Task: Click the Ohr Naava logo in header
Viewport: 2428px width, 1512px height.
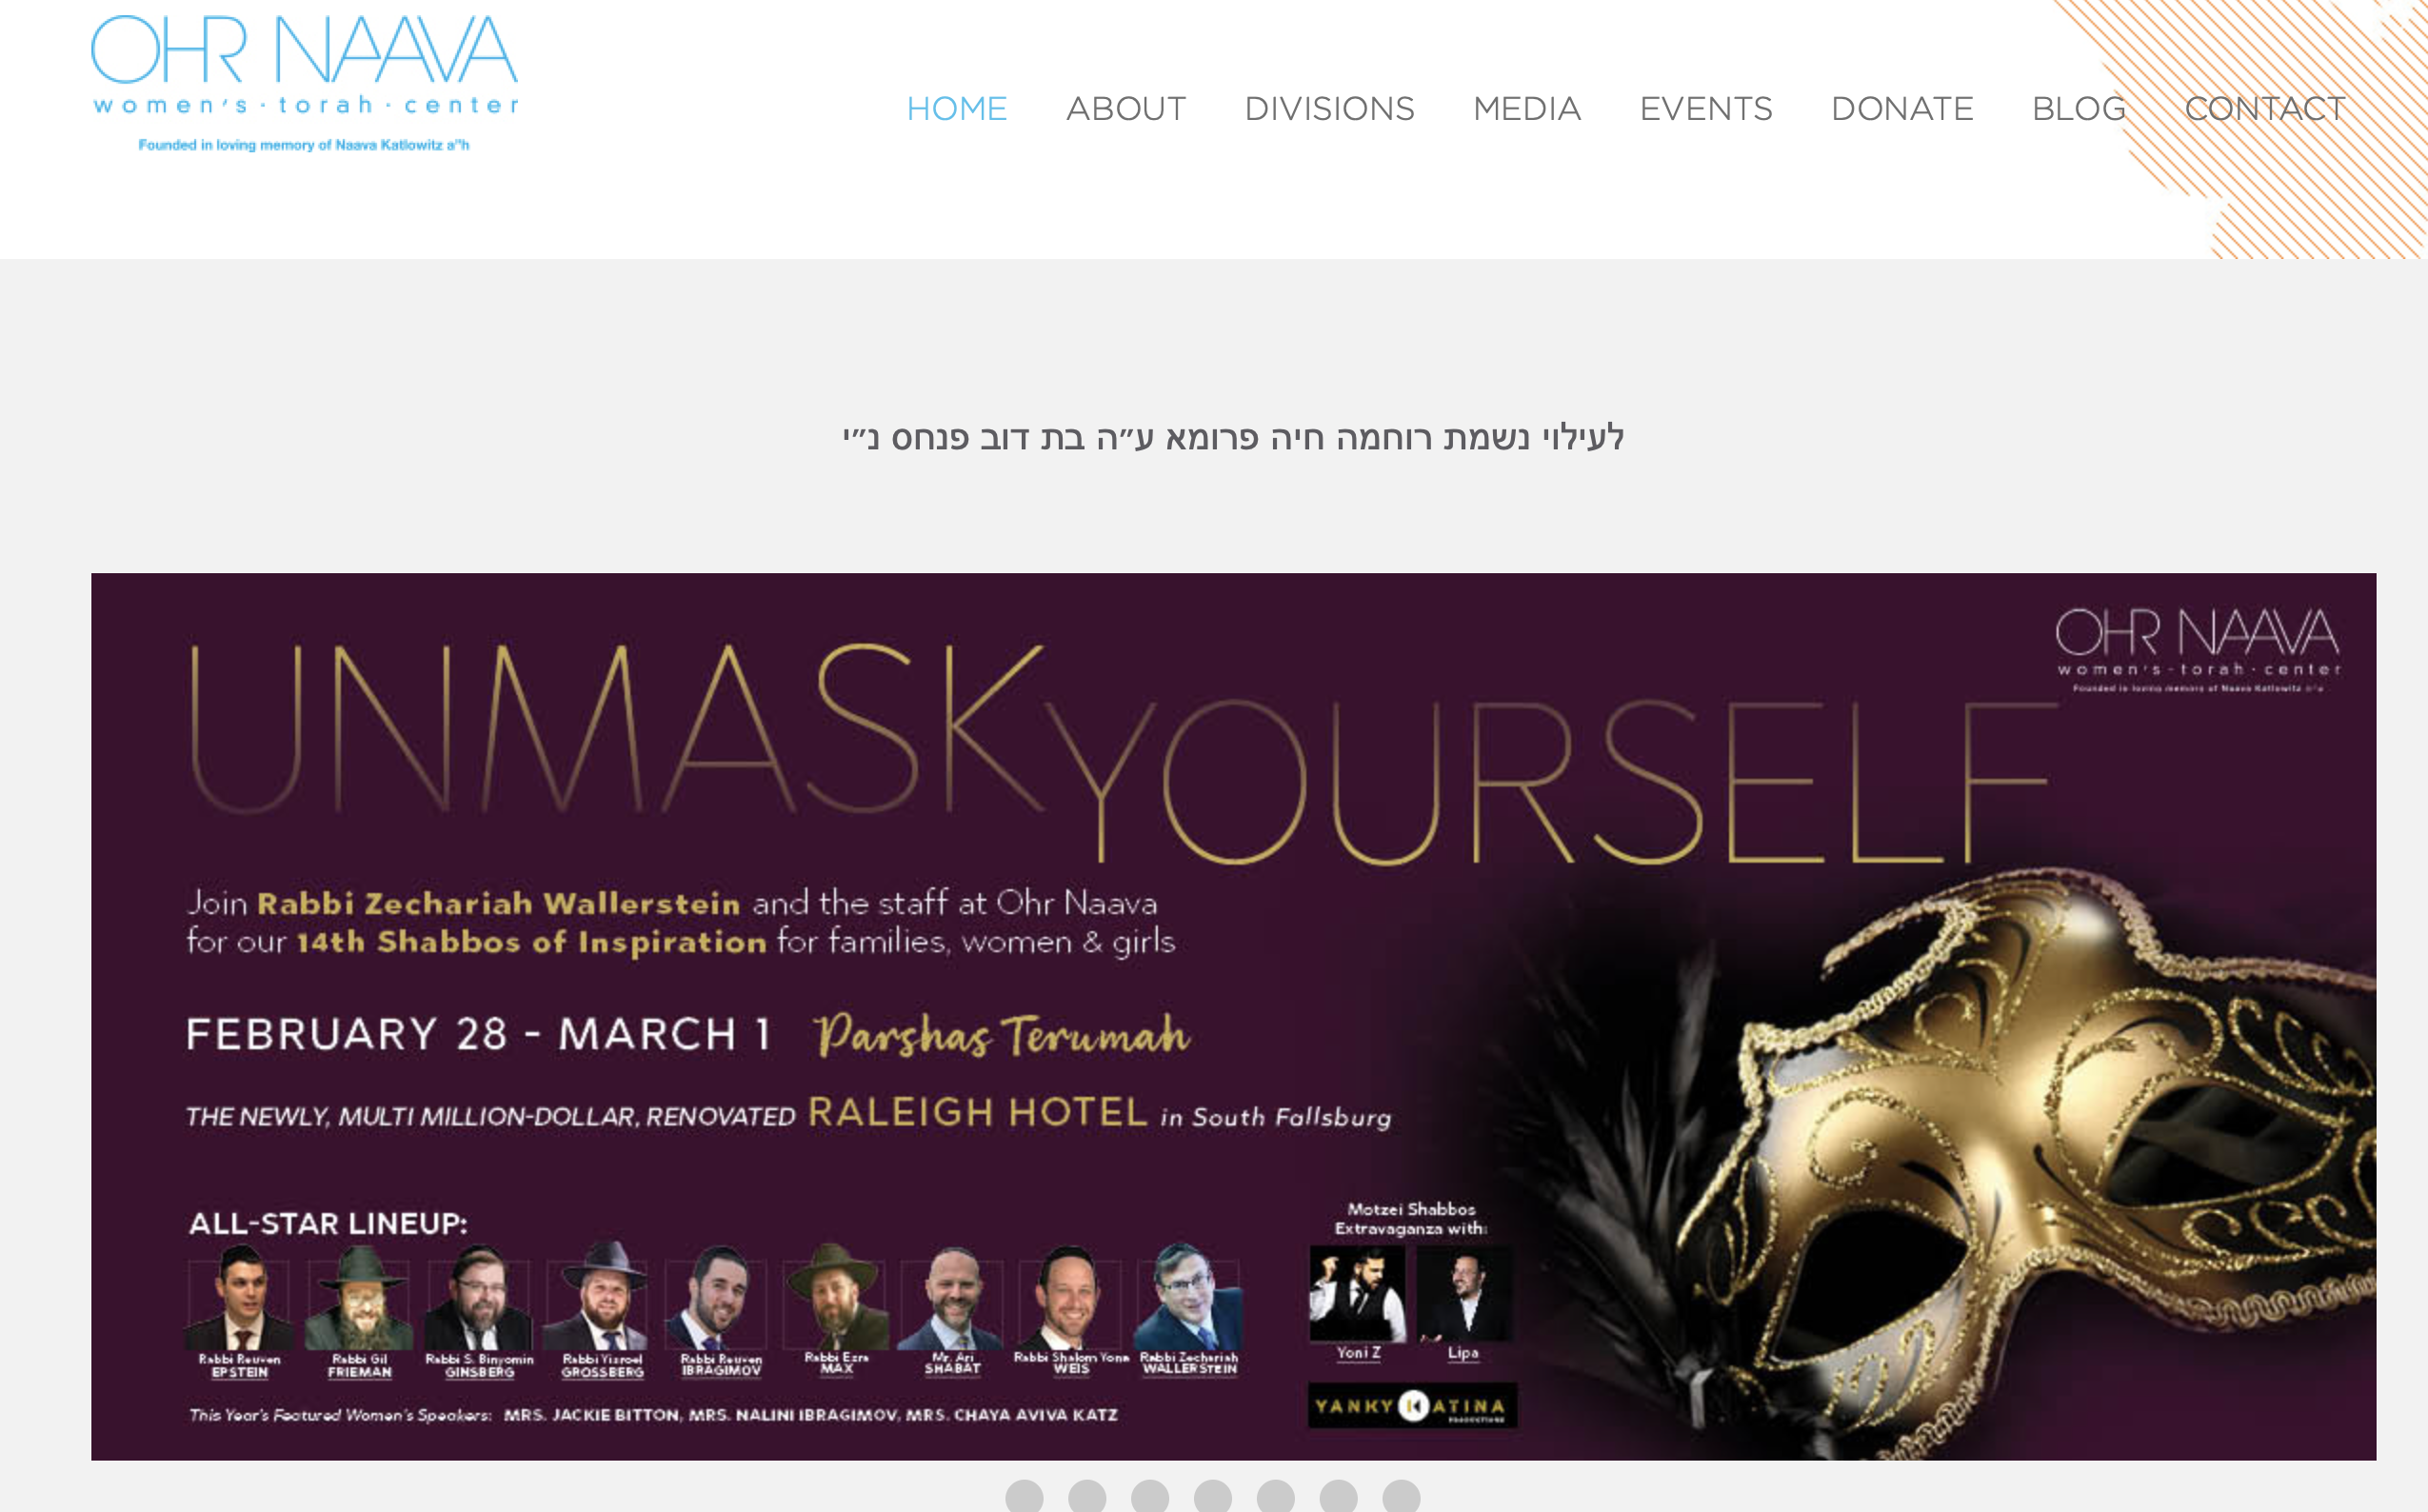Action: point(305,84)
